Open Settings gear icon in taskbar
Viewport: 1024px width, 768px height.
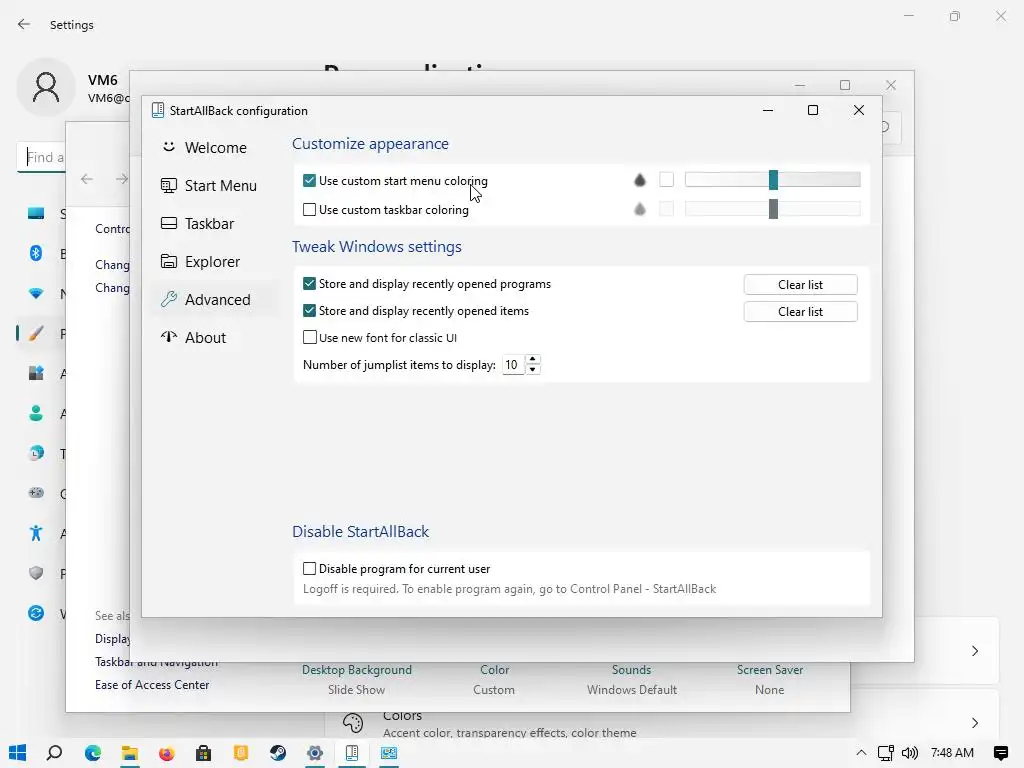coord(315,753)
